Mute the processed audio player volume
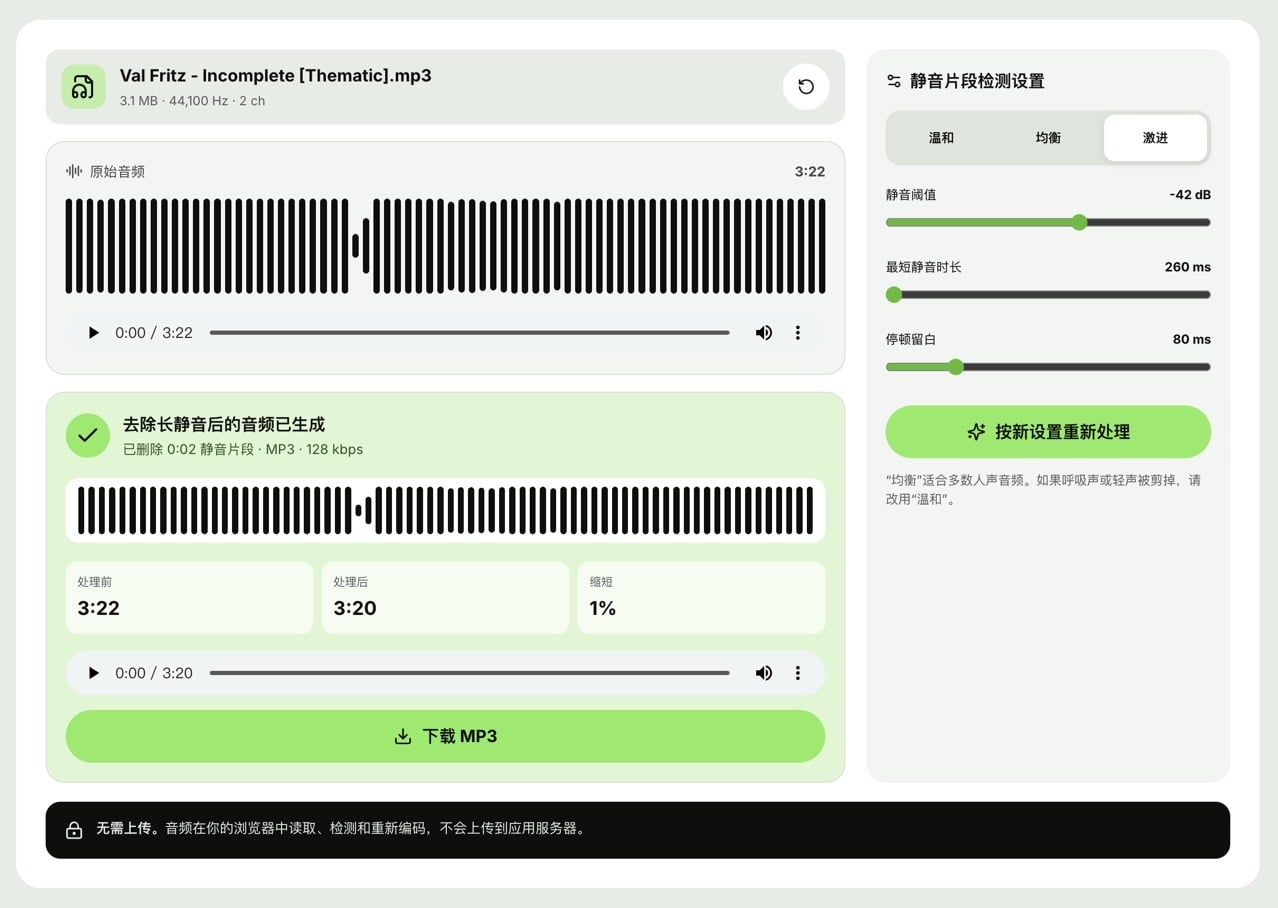 764,673
